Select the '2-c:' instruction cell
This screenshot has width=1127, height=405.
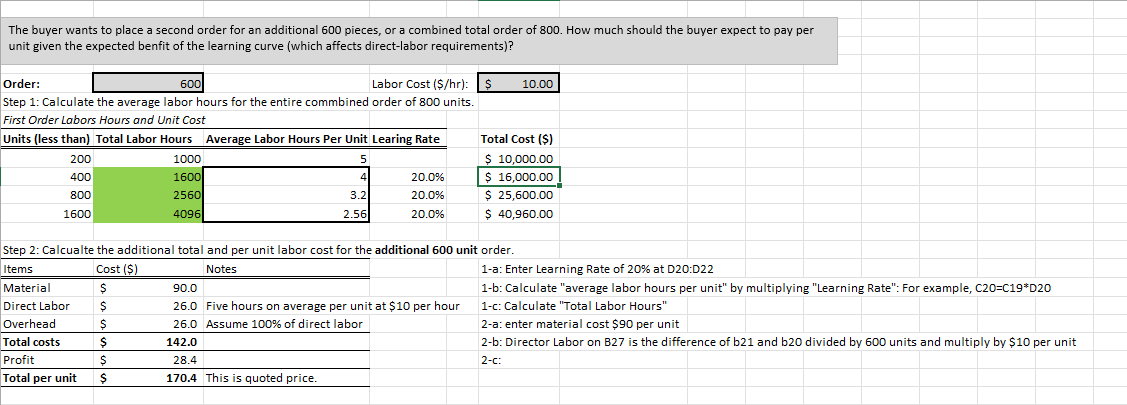489,360
